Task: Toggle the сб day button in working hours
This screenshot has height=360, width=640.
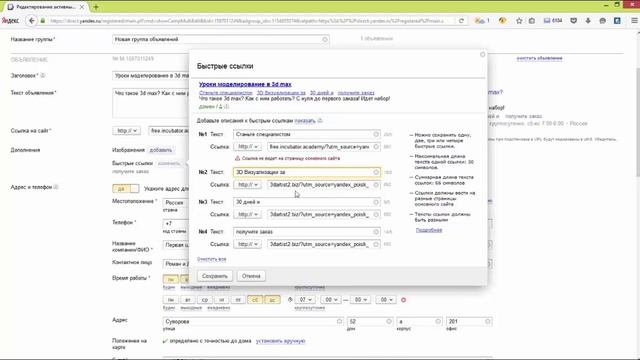Action: [255, 300]
